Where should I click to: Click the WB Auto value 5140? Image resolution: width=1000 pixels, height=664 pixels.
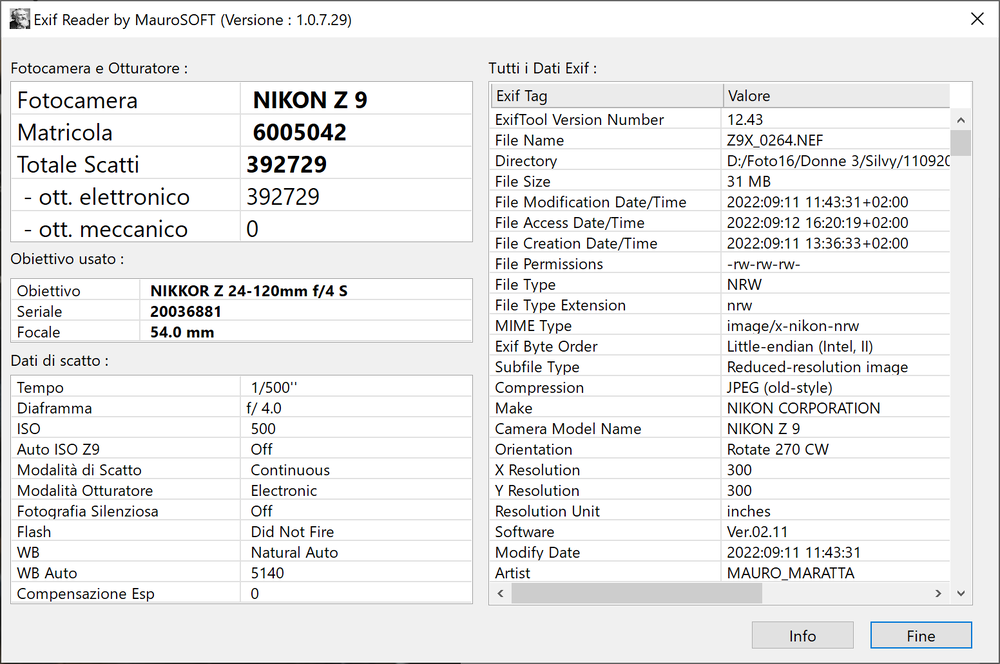click(267, 573)
